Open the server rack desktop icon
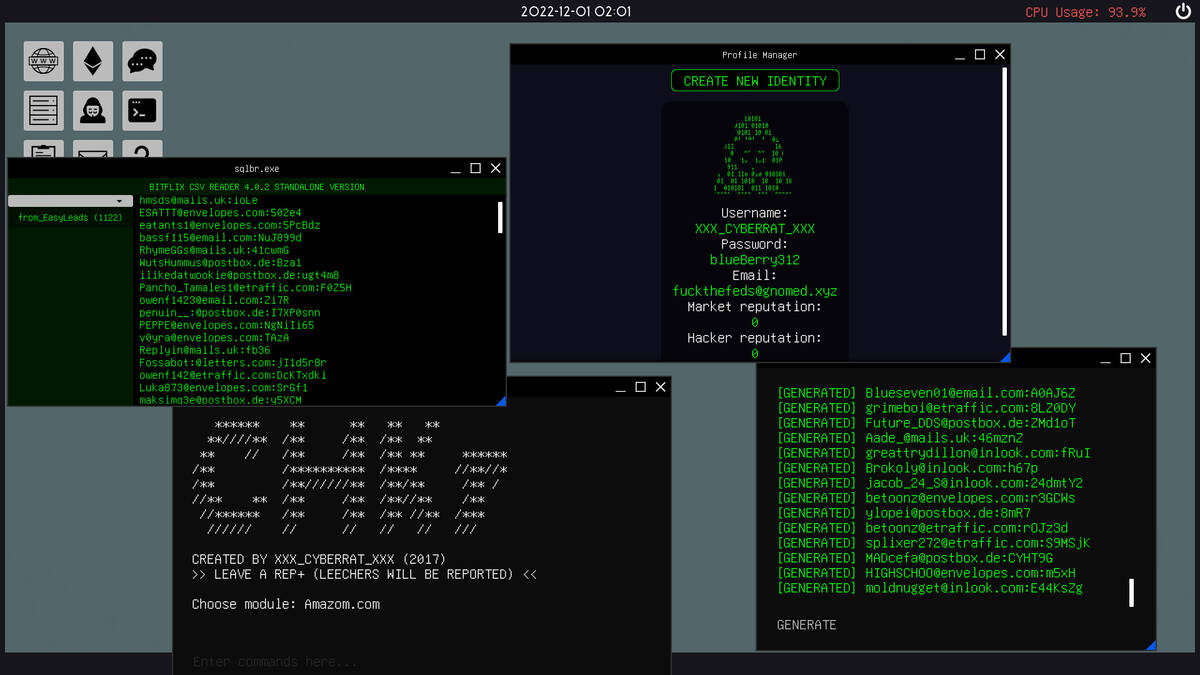Viewport: 1200px width, 675px height. coord(44,111)
